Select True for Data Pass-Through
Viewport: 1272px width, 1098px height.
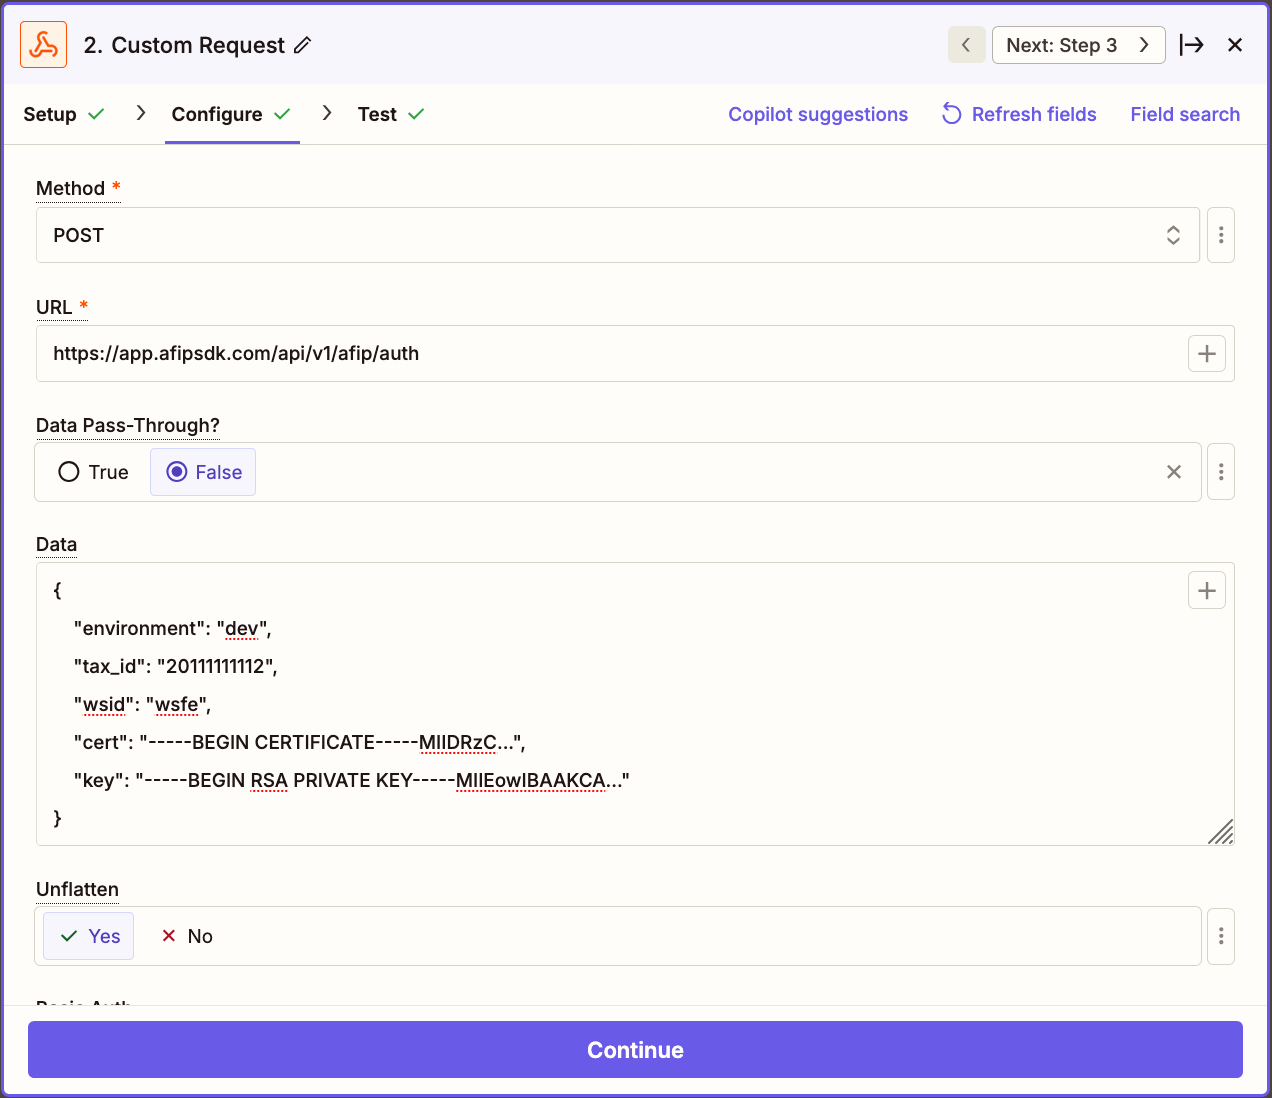pyautogui.click(x=94, y=472)
